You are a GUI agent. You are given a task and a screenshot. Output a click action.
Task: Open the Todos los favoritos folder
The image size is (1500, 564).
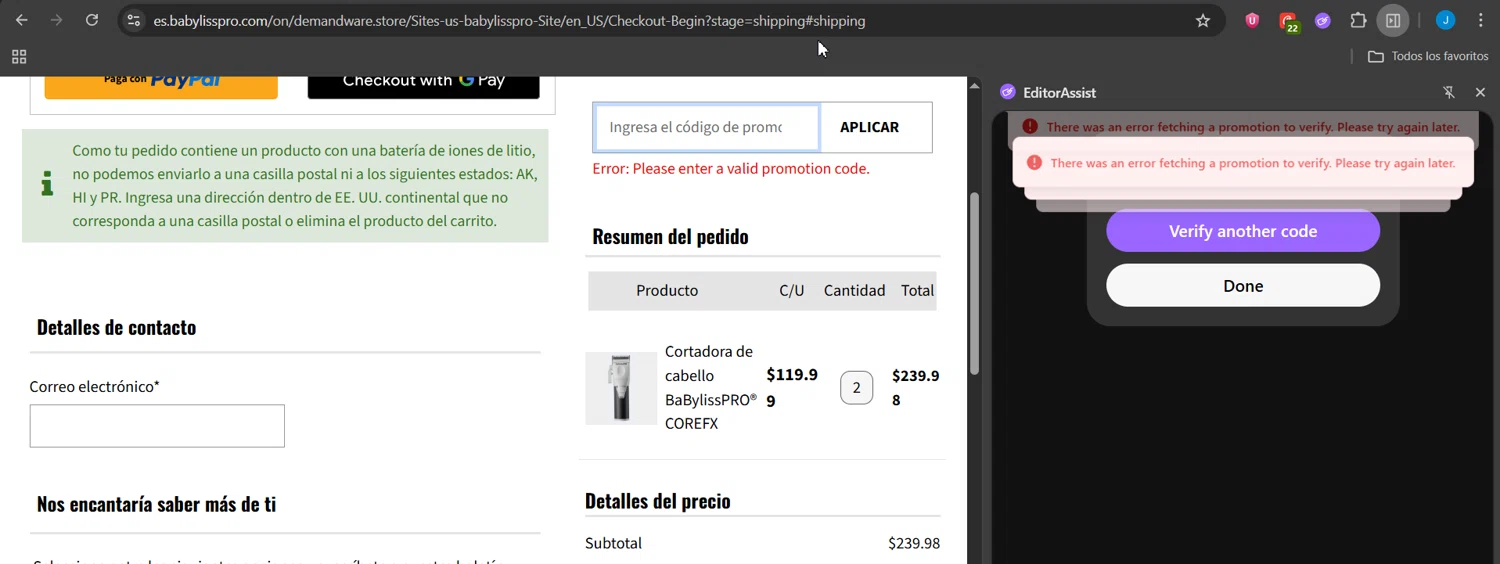pyautogui.click(x=1428, y=56)
